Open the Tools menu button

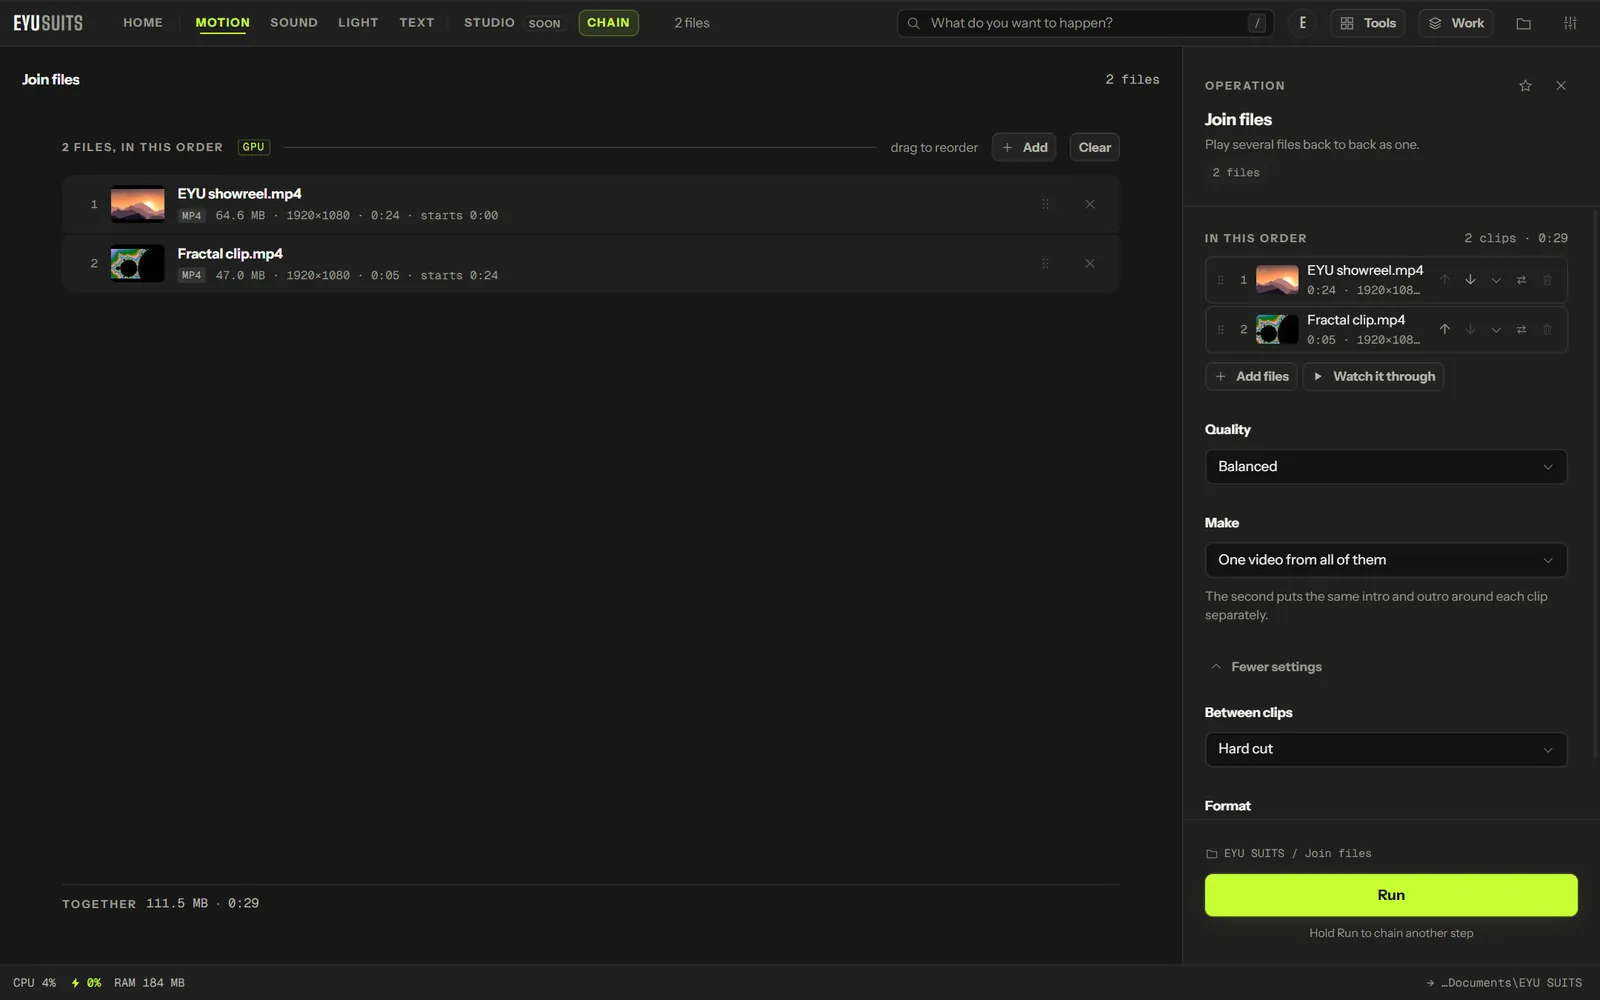coord(1368,23)
